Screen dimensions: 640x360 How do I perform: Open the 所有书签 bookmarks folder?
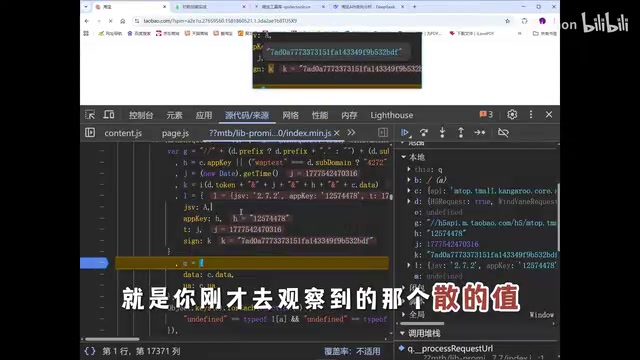pyautogui.click(x=544, y=33)
